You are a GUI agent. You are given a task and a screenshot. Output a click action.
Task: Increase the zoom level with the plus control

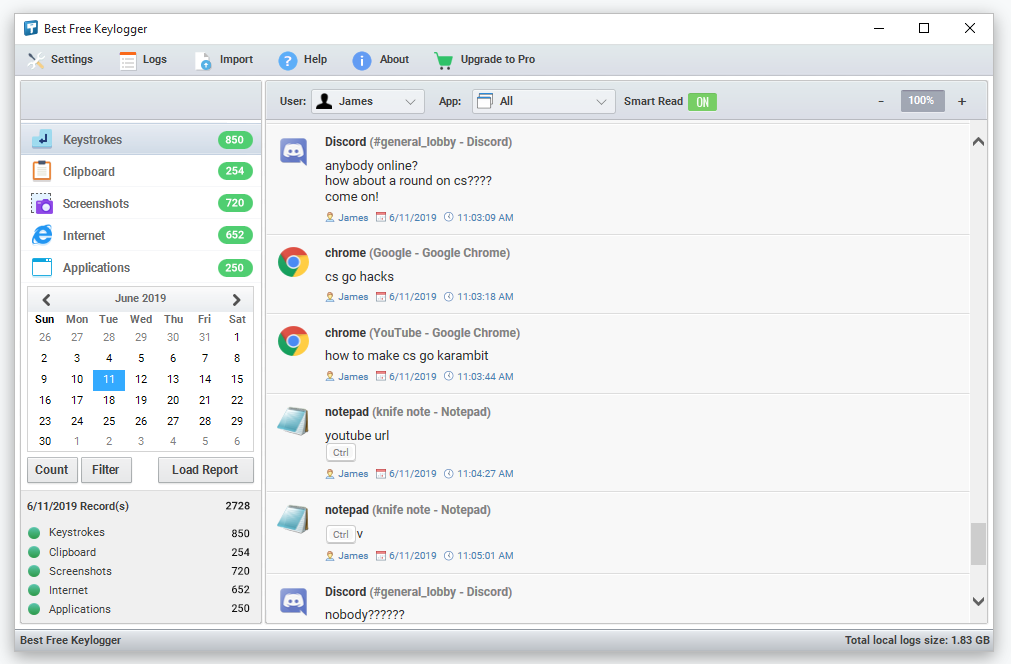click(x=961, y=101)
